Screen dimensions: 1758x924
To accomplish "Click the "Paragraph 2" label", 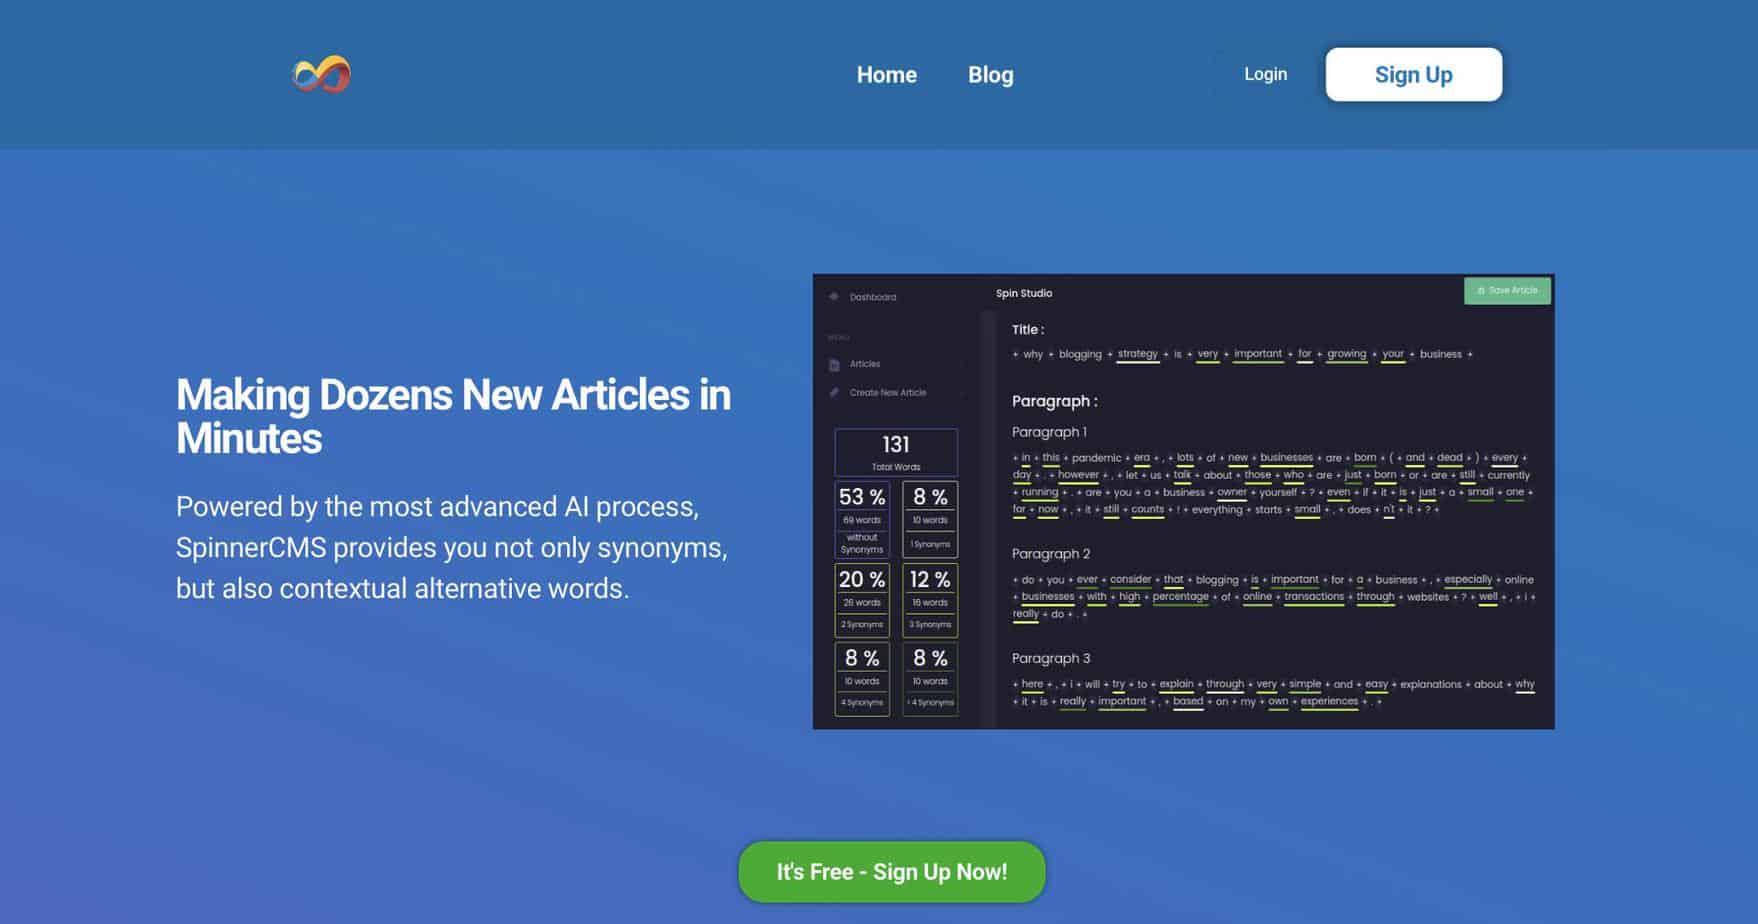I will click(1051, 554).
